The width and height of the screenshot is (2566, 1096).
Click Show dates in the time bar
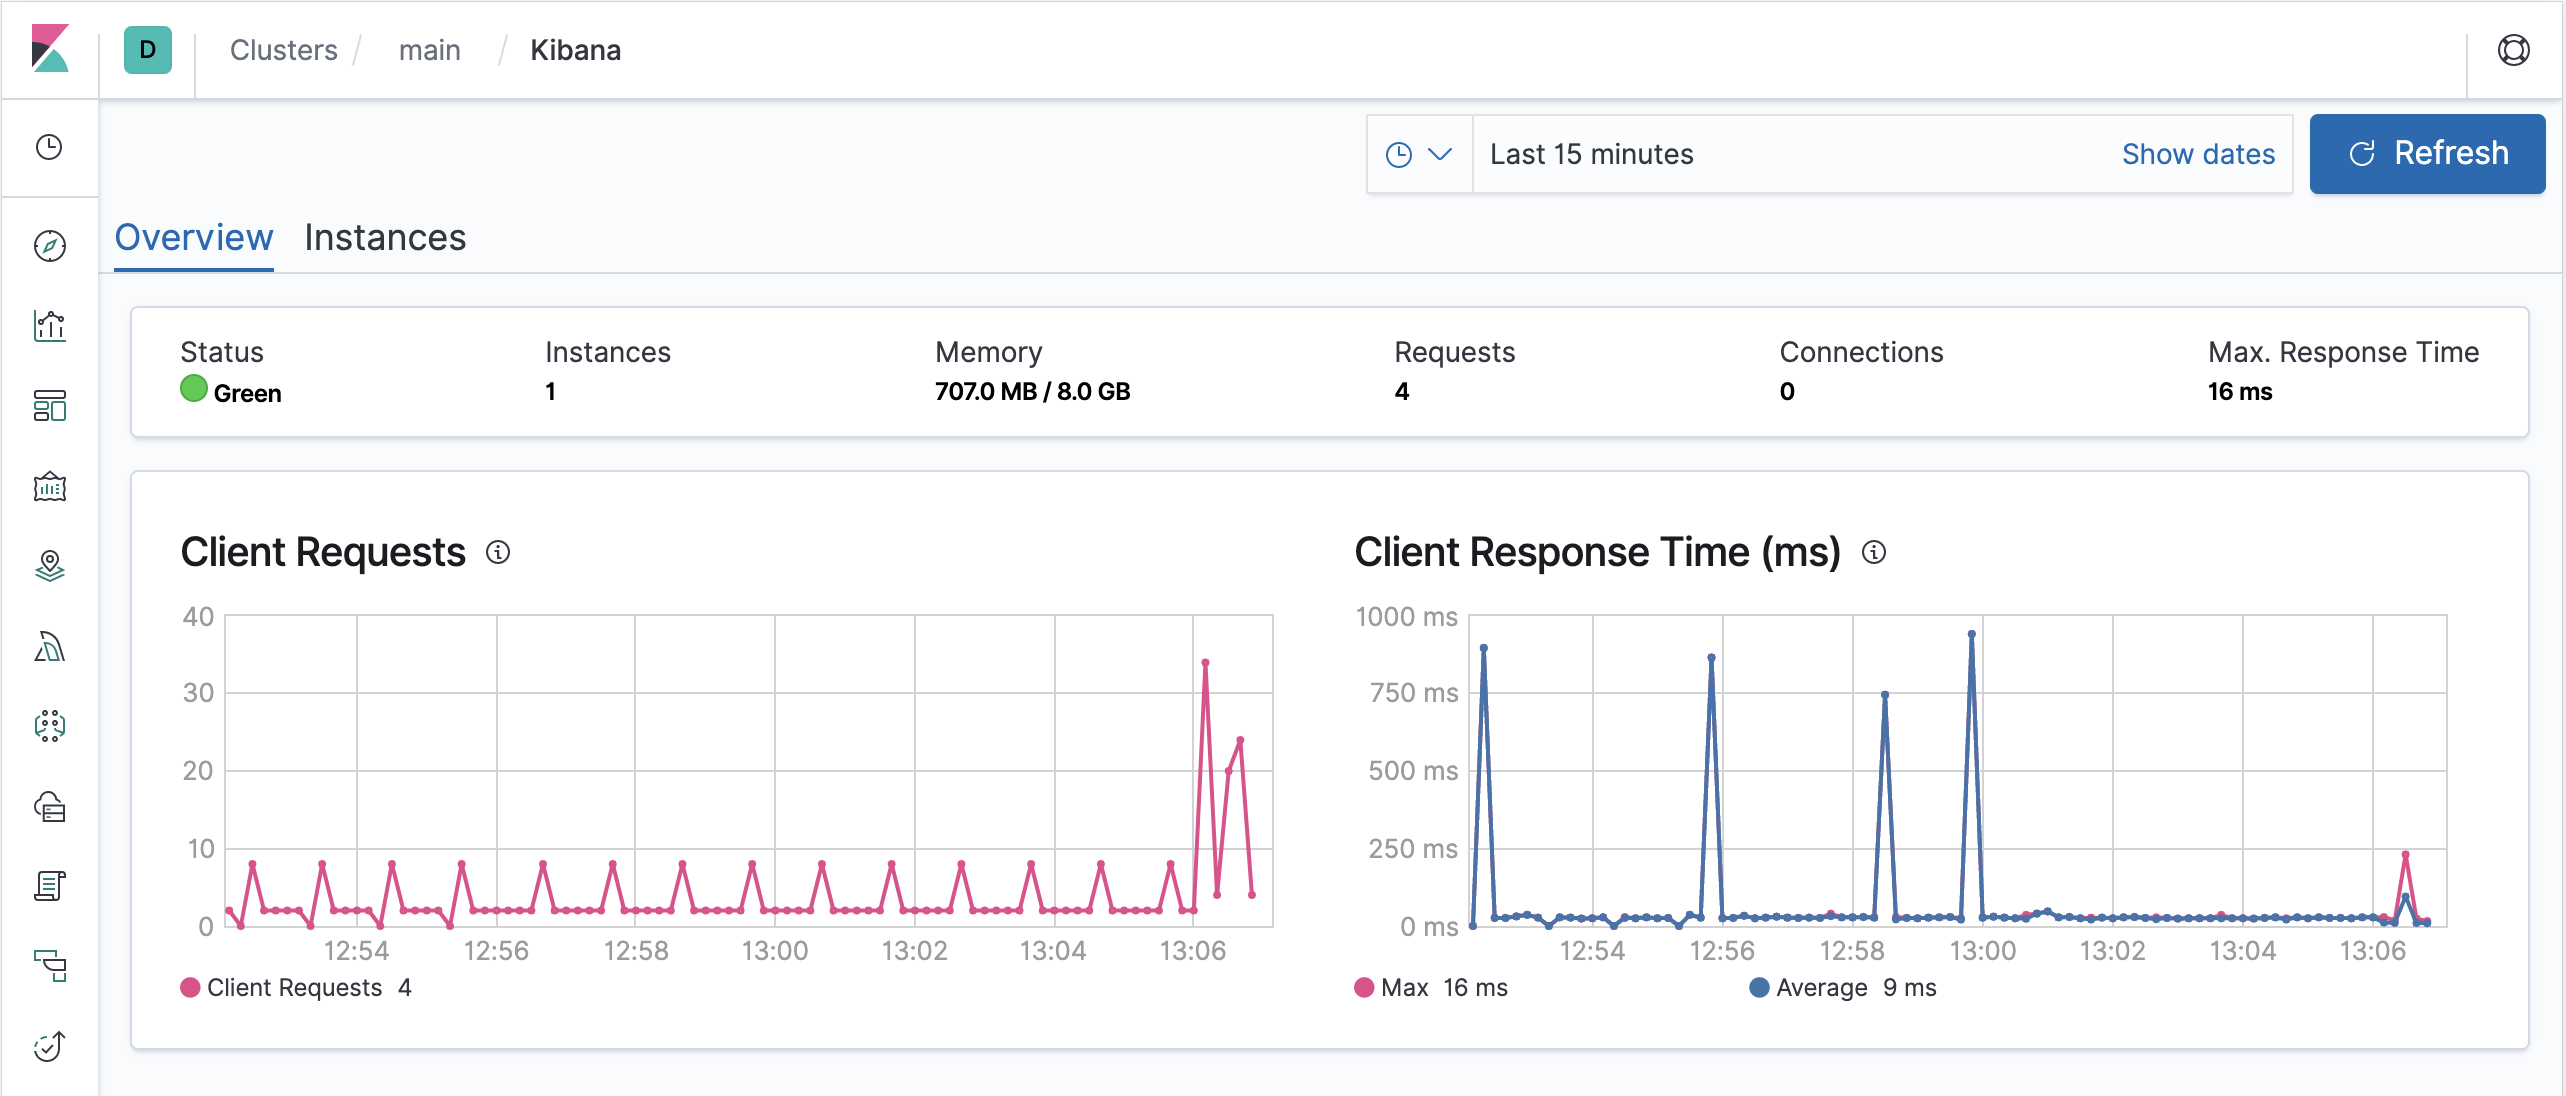coord(2197,154)
